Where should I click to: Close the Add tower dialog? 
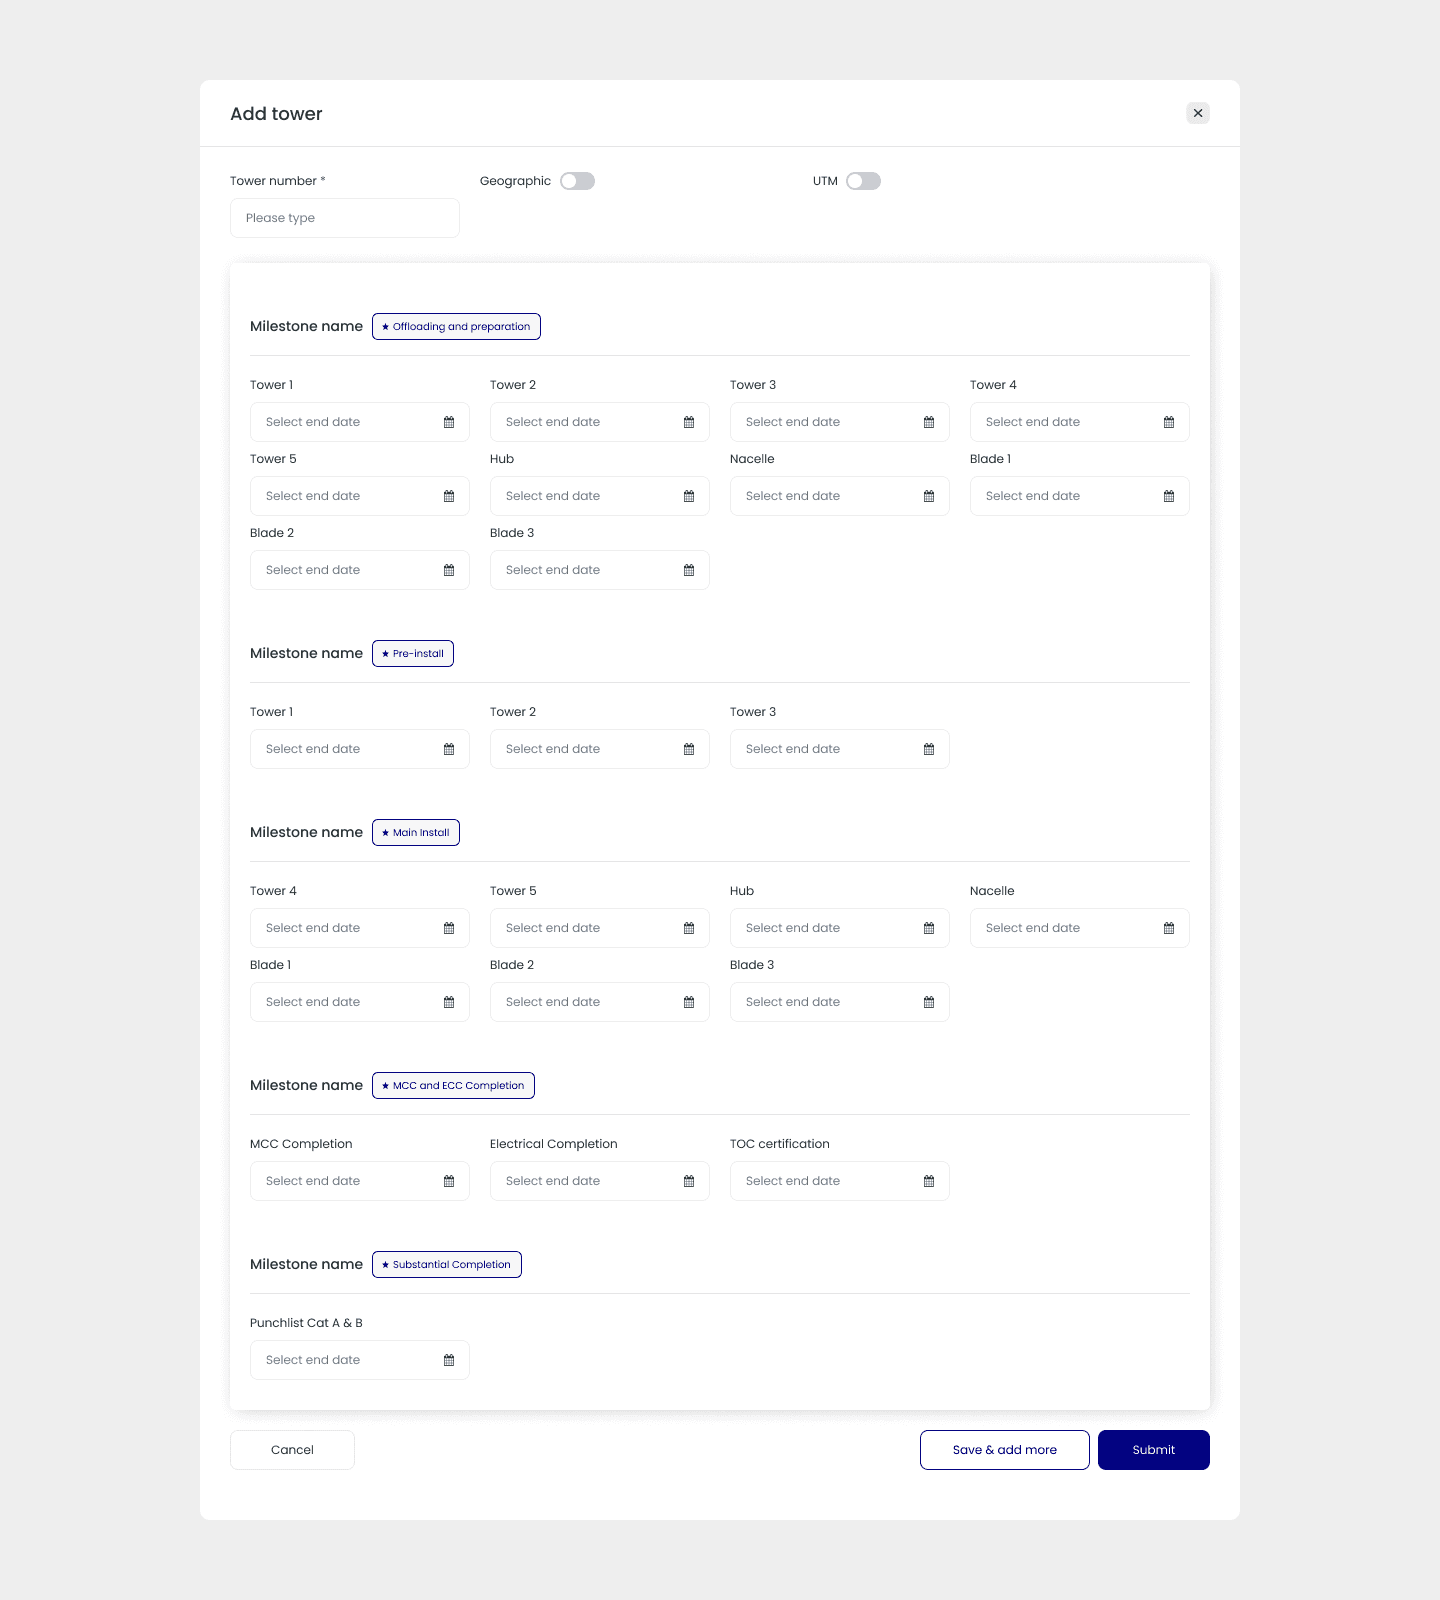click(x=1198, y=113)
